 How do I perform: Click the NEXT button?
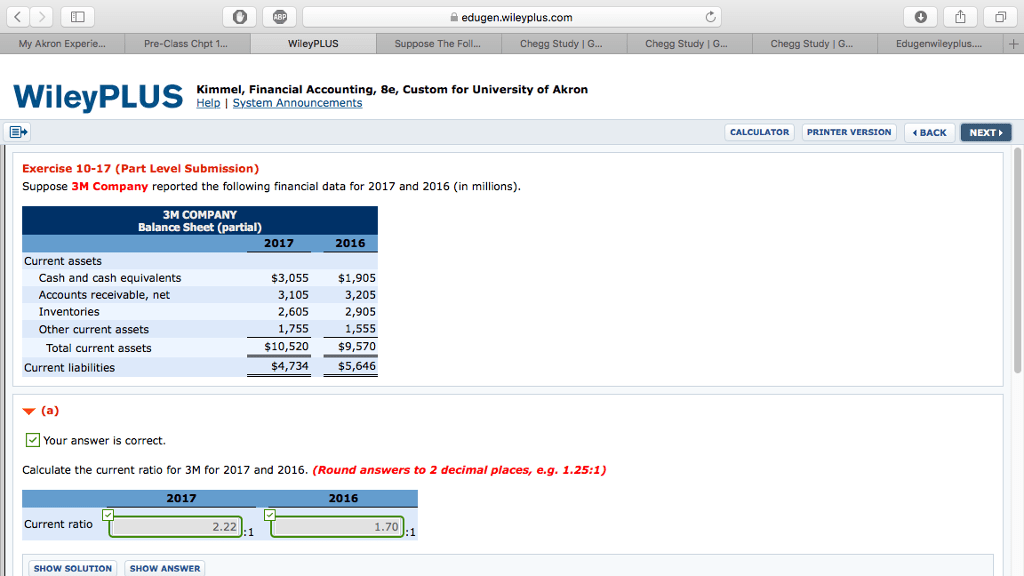986,133
